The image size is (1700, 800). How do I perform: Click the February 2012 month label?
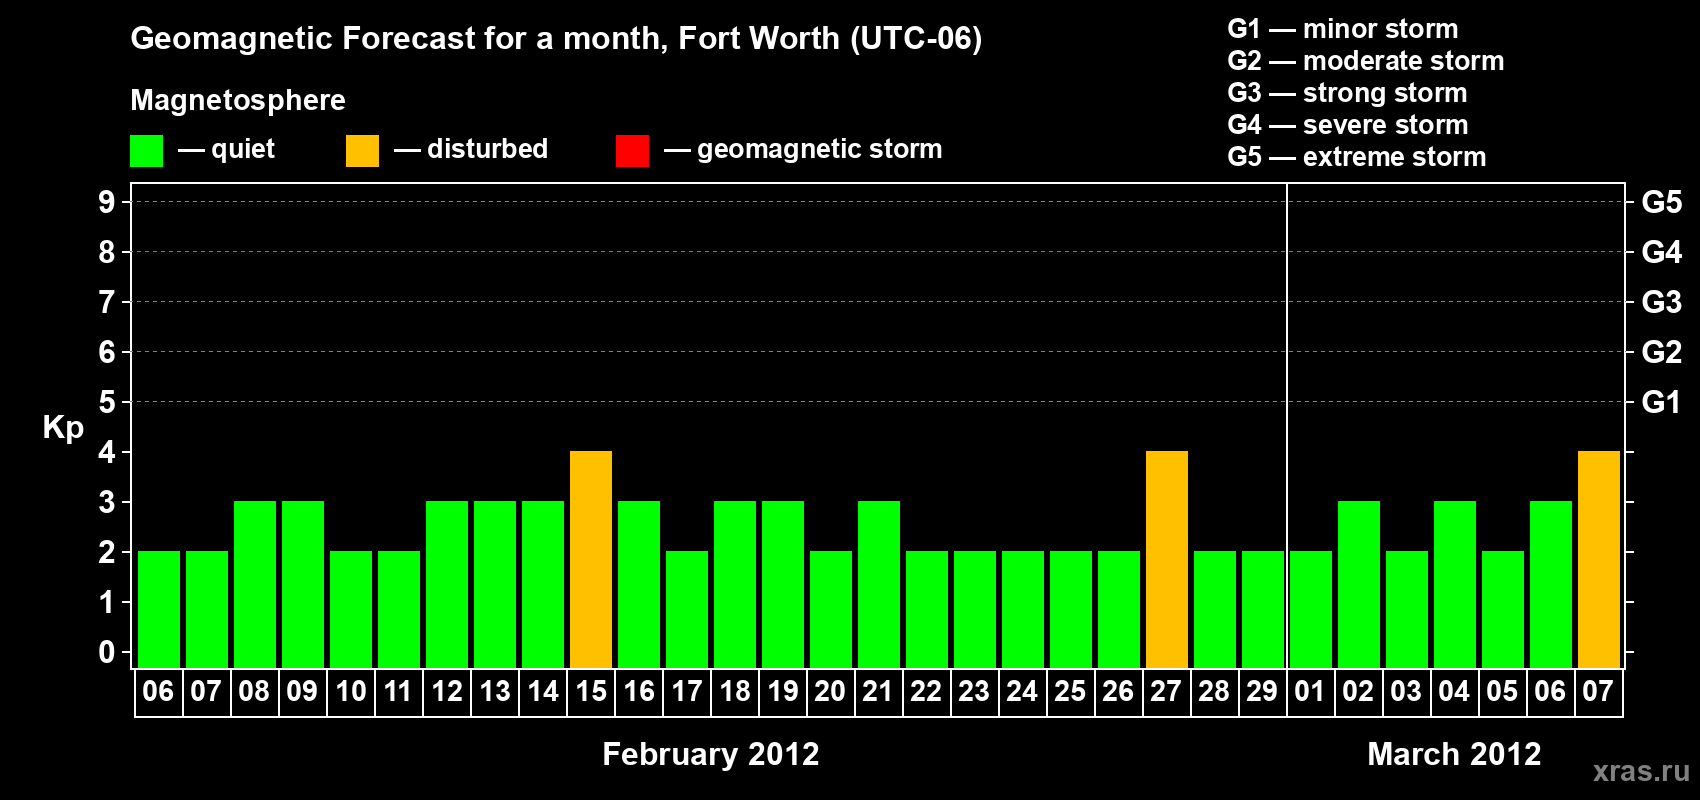click(x=711, y=754)
